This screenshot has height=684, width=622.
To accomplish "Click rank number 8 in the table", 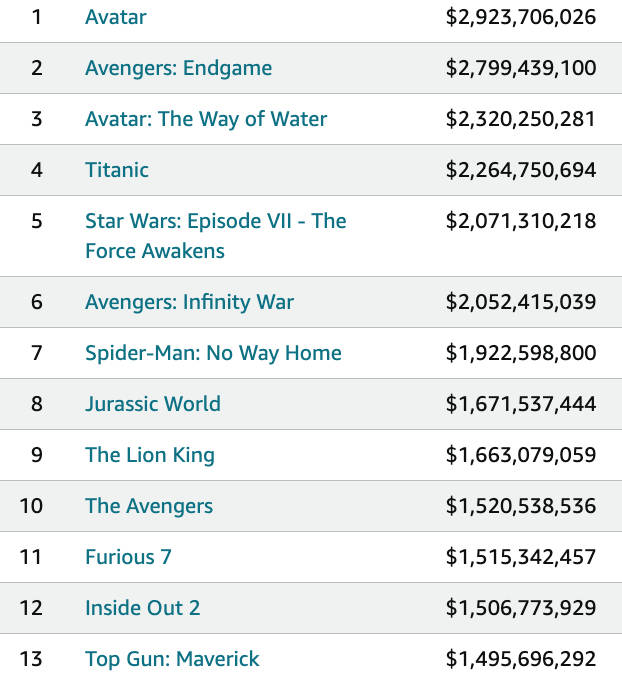I will click(37, 404).
